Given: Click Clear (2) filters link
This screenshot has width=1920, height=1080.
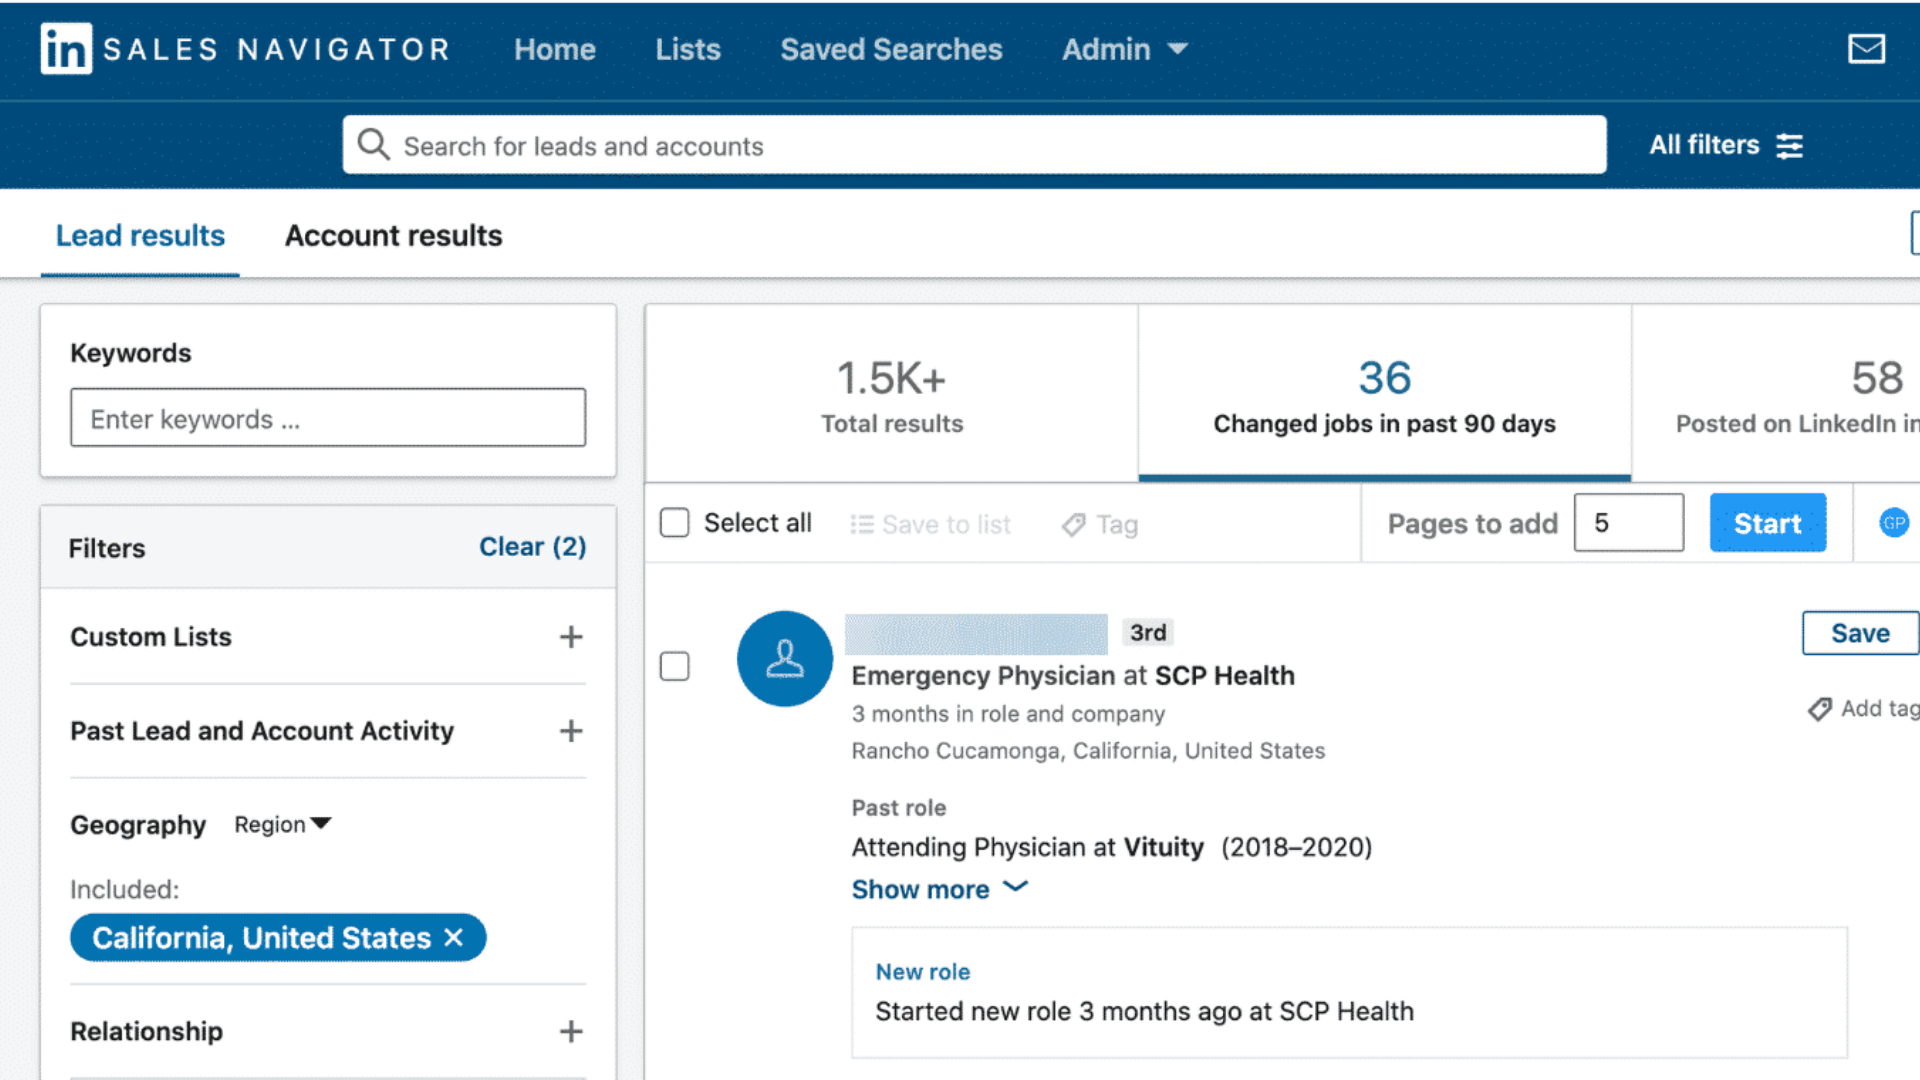Looking at the screenshot, I should point(532,547).
